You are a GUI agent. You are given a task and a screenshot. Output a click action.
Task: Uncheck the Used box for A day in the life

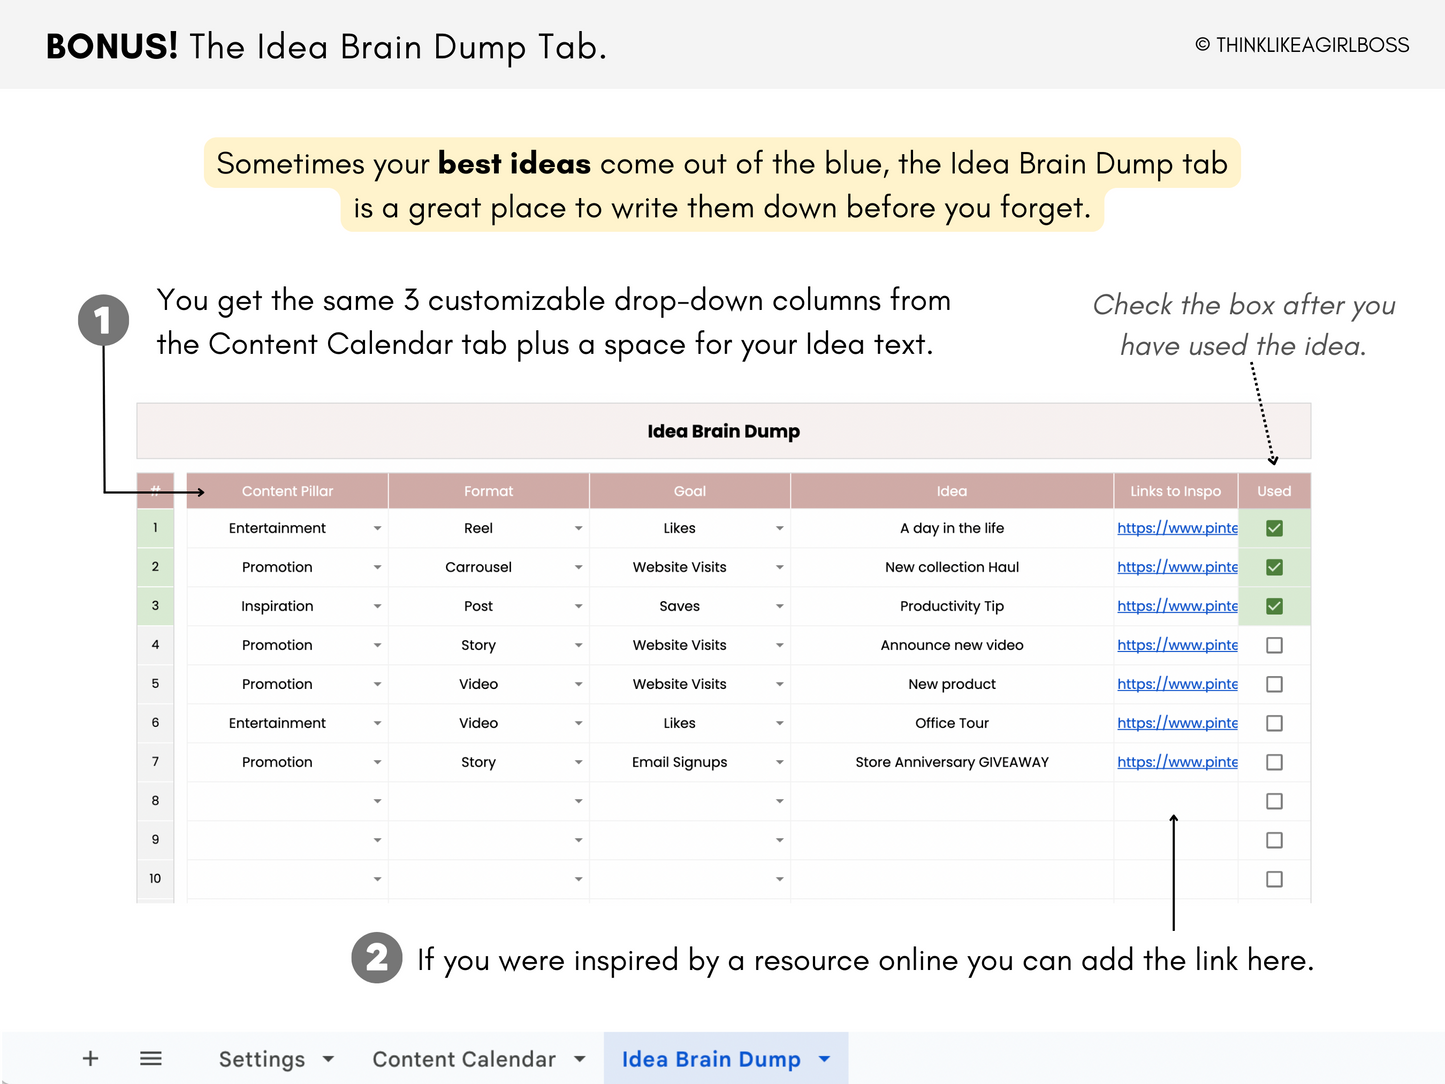[x=1274, y=527]
